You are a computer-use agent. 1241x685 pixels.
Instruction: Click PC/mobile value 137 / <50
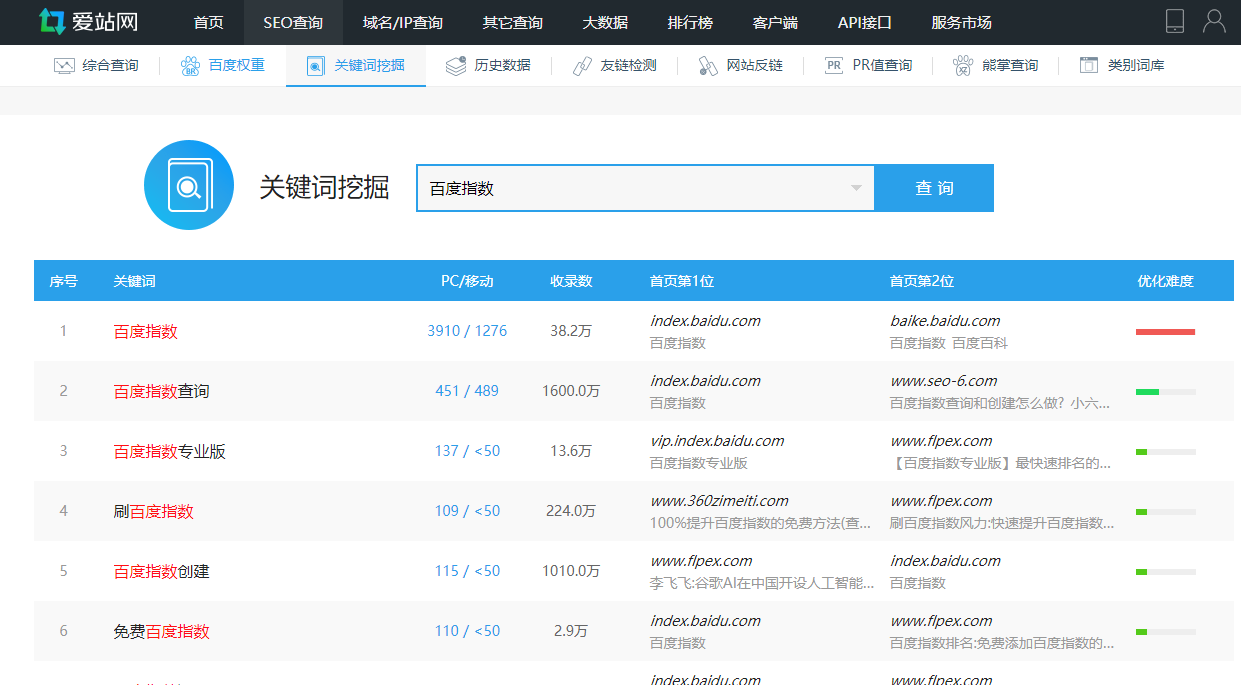[467, 451]
